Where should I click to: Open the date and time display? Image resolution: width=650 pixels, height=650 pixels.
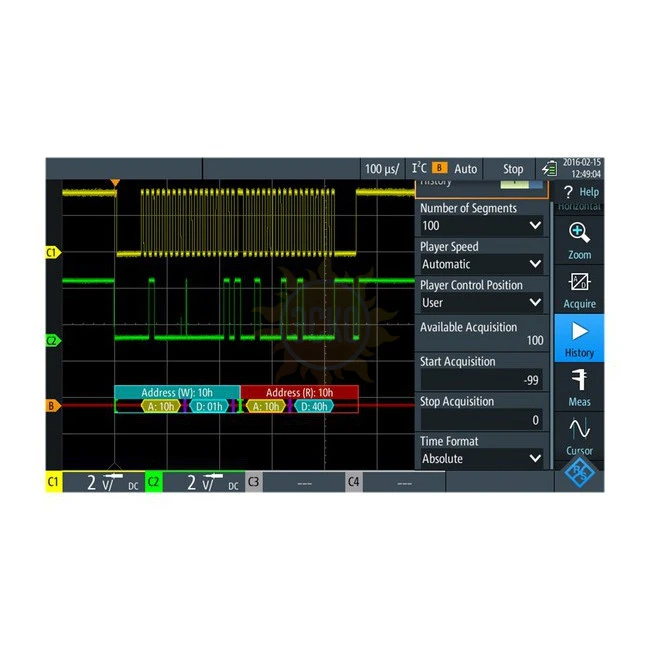pyautogui.click(x=582, y=168)
